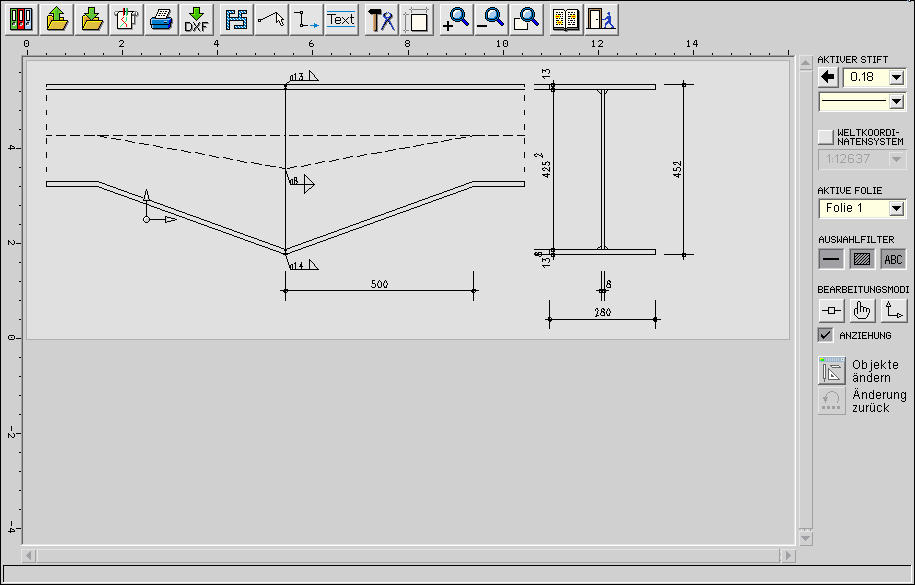Click Objekte ändern button
The image size is (915, 585).
coord(832,371)
